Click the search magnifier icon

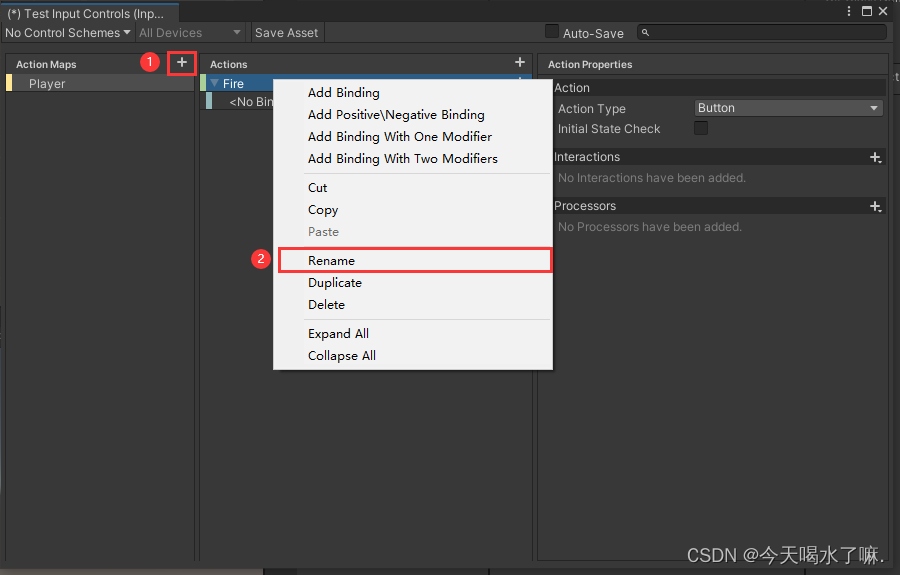645,33
